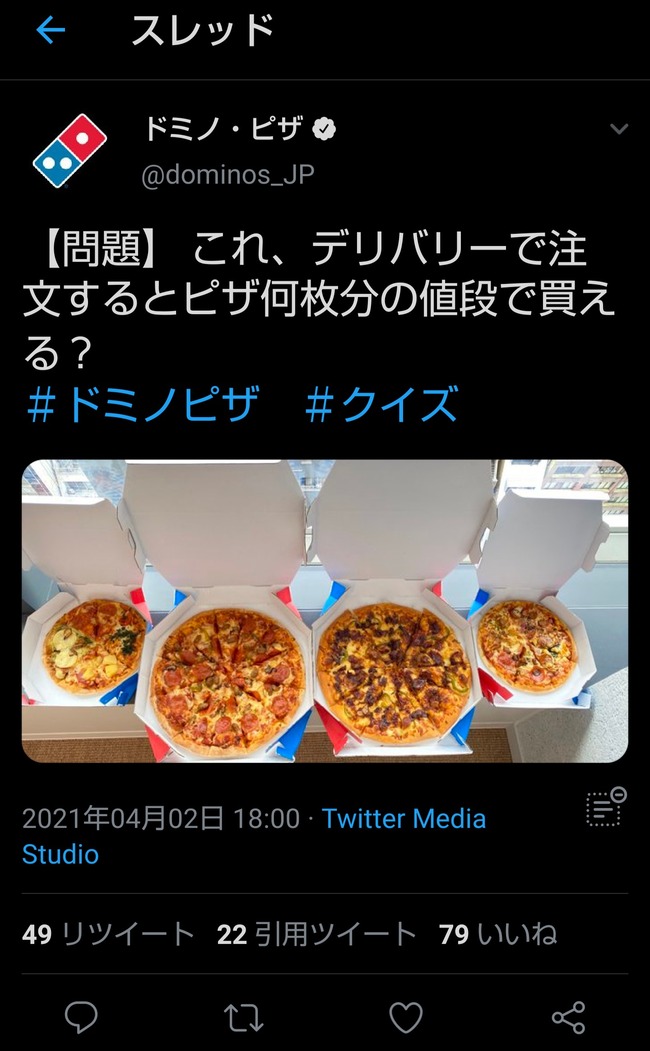Tap the share icon

[568, 1017]
